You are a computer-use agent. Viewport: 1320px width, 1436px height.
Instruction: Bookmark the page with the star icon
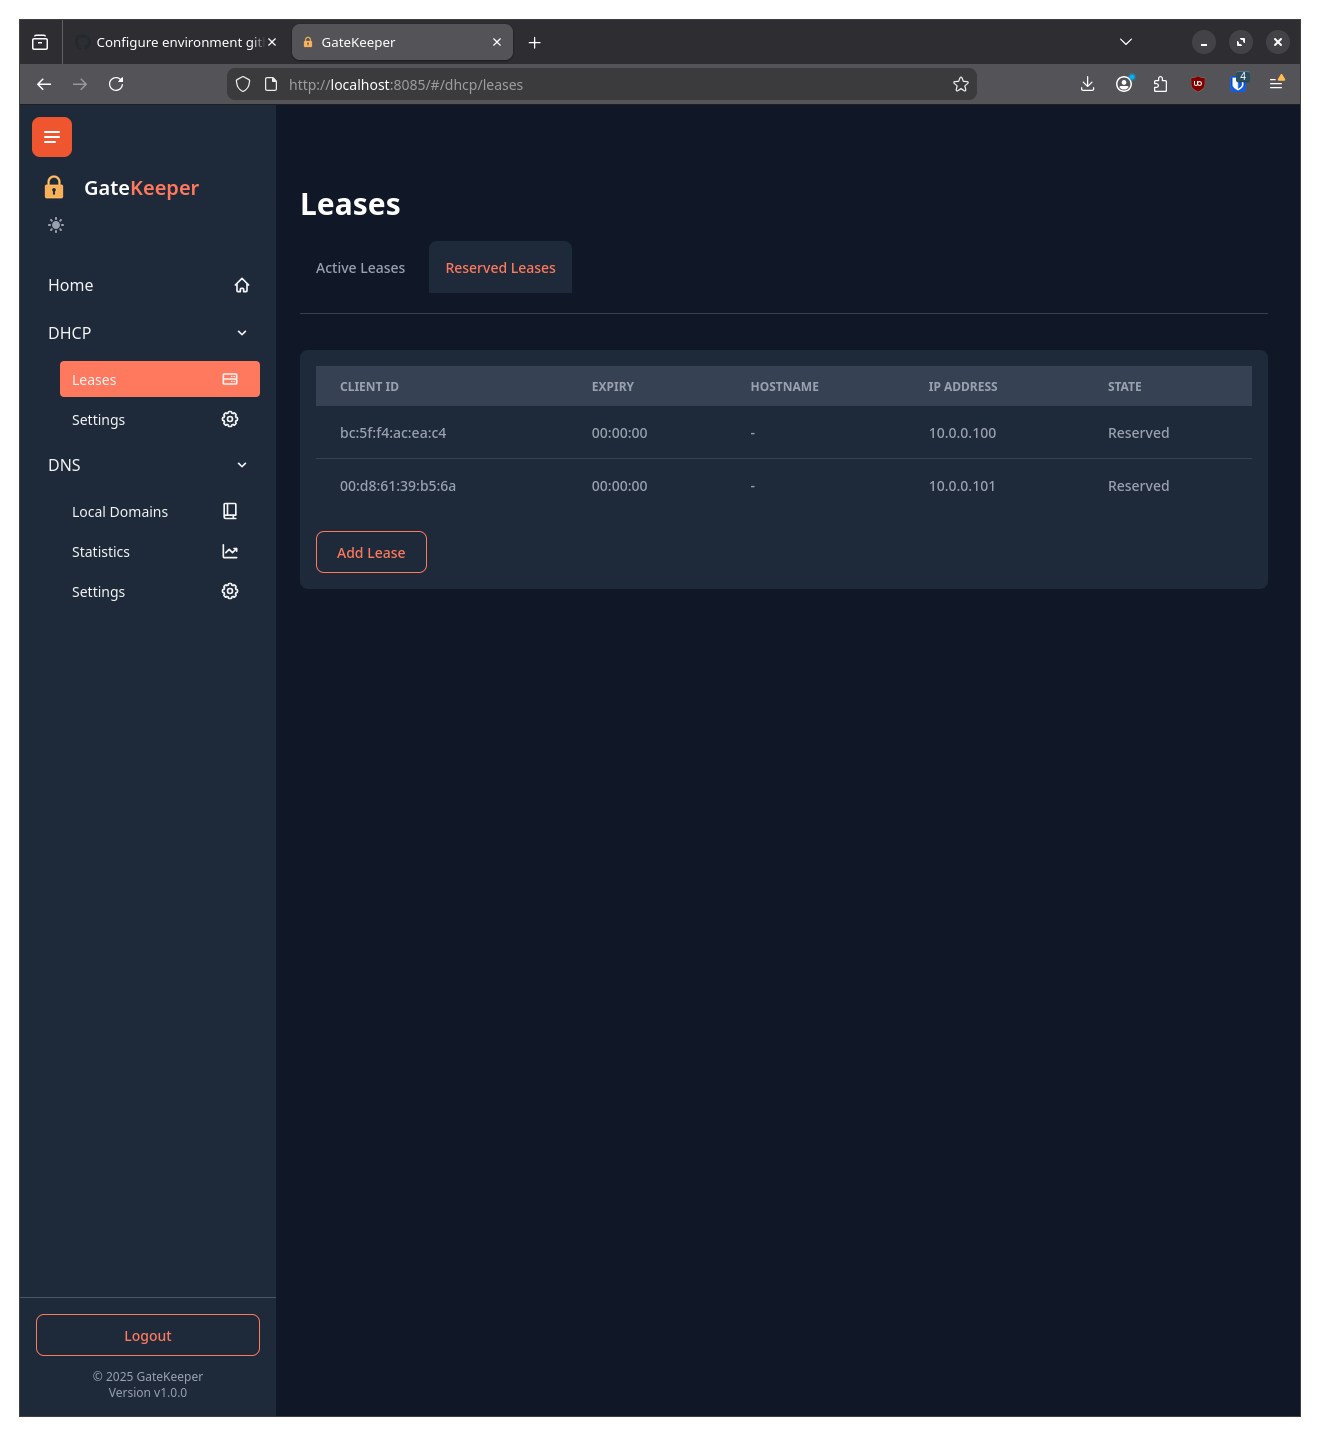960,84
